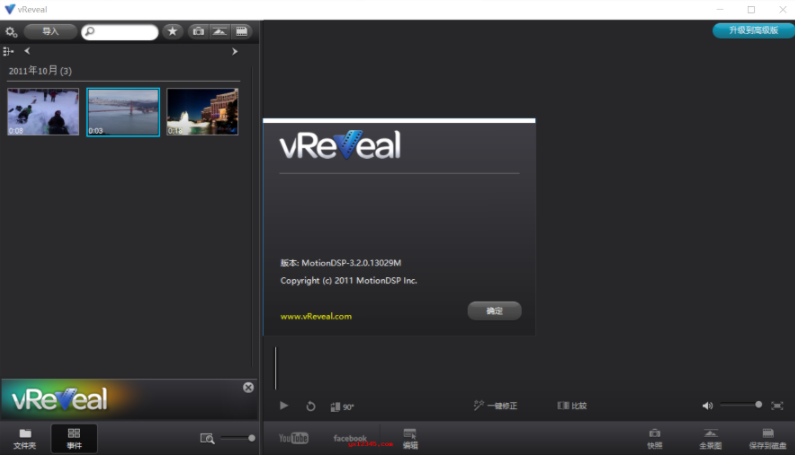Screen dimensions: 795x455
Task: Go forward with right arrow
Action: pyautogui.click(x=234, y=51)
